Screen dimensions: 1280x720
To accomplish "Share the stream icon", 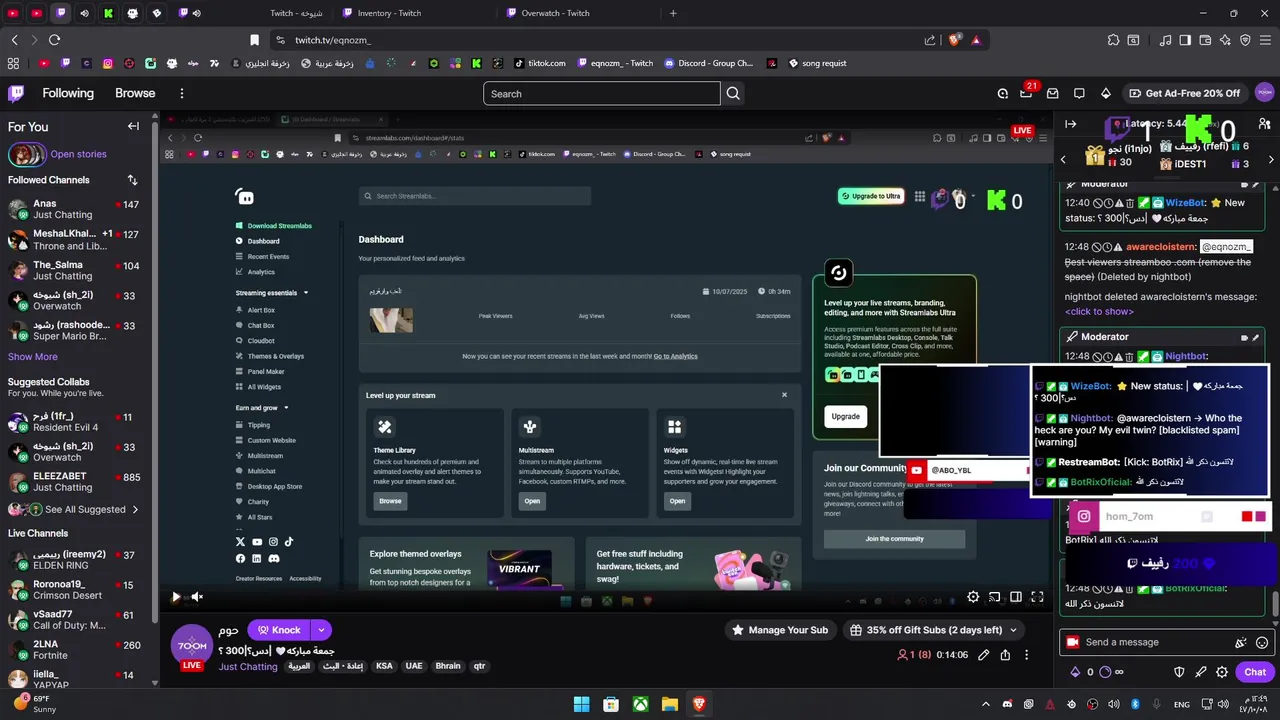I will click(x=1005, y=655).
